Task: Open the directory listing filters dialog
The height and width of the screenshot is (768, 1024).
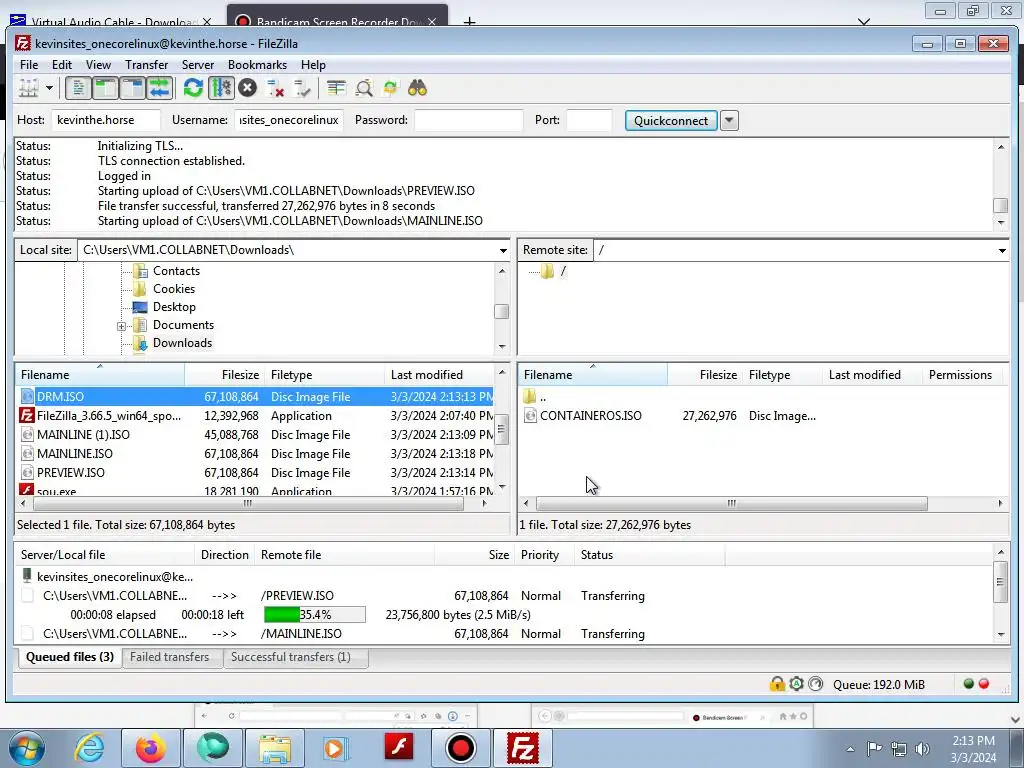Action: (x=336, y=88)
